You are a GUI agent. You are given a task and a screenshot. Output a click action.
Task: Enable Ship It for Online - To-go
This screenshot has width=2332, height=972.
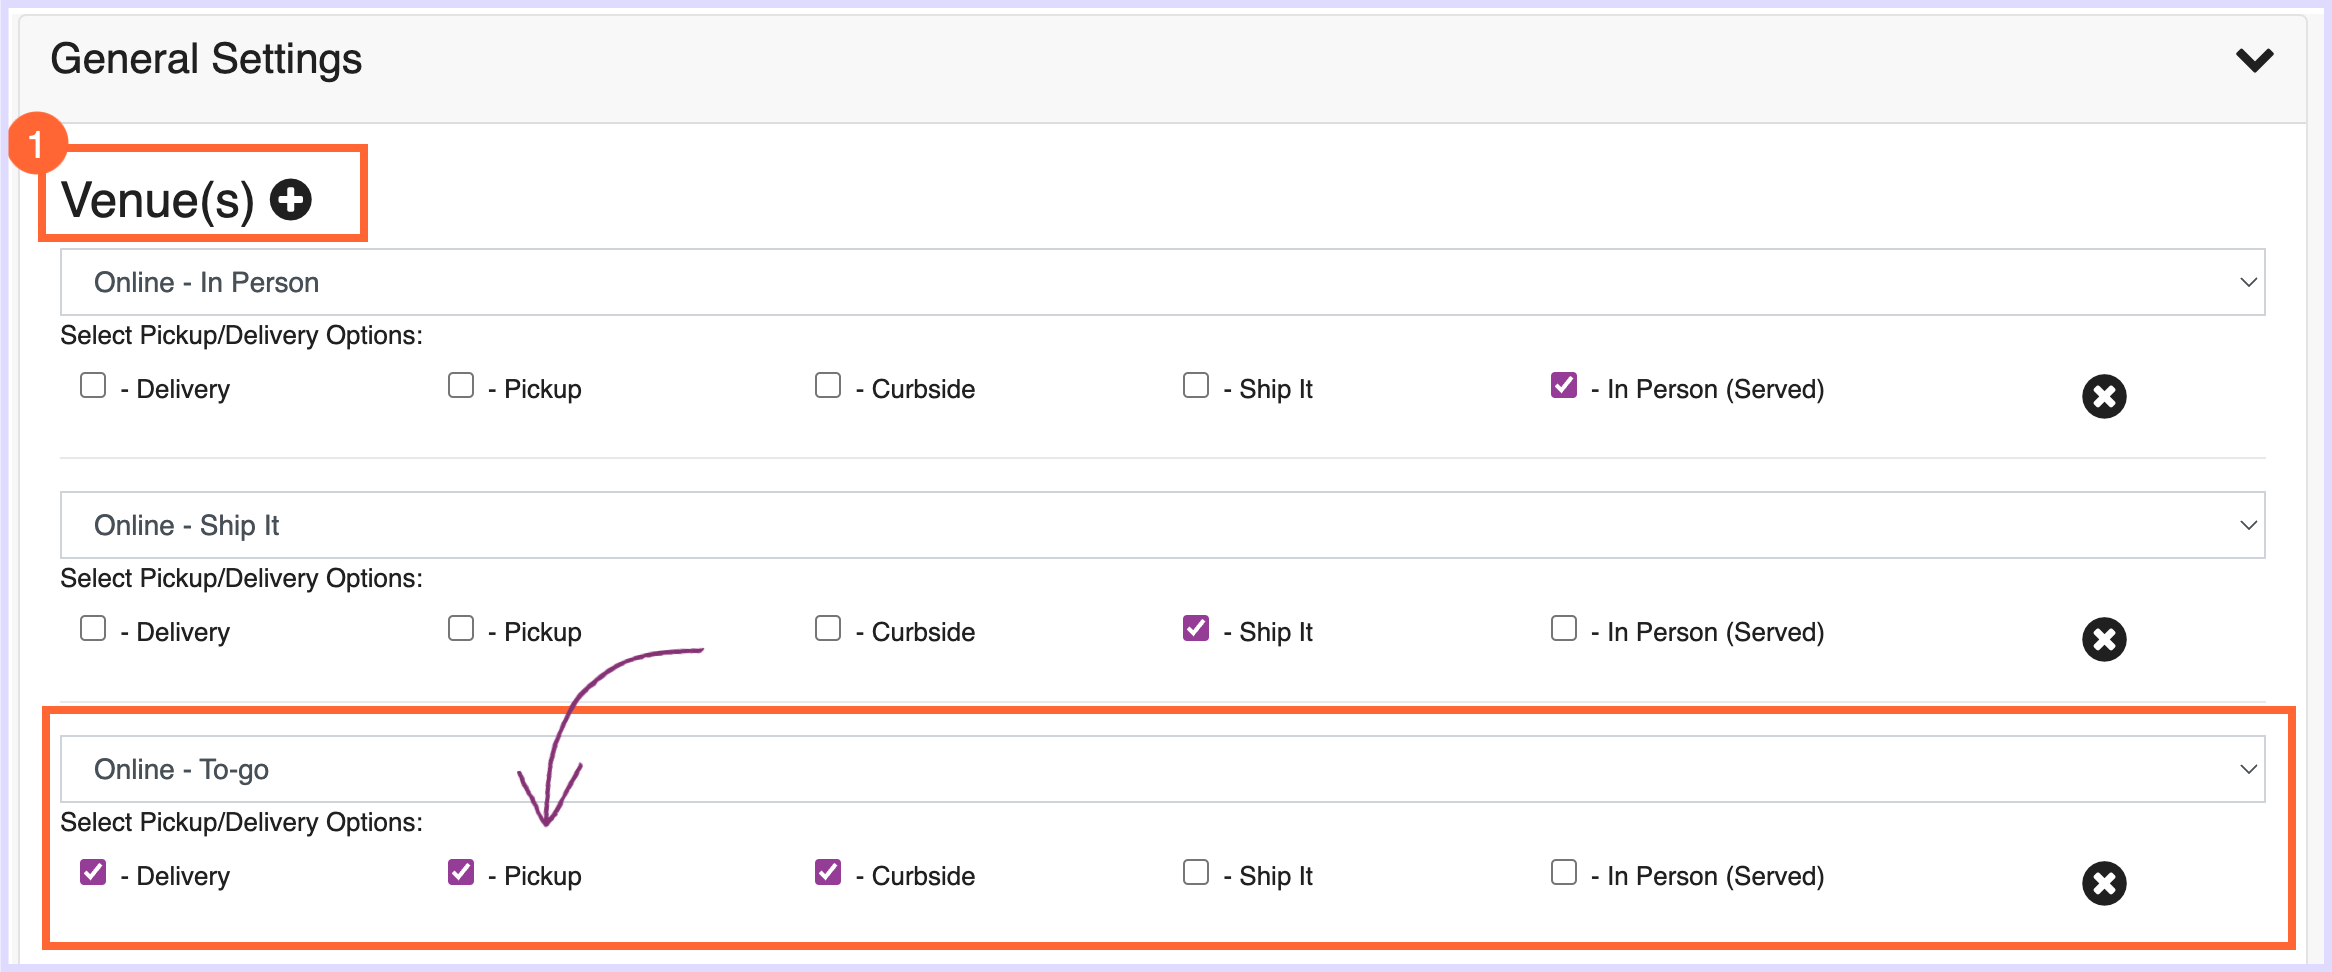[1196, 872]
